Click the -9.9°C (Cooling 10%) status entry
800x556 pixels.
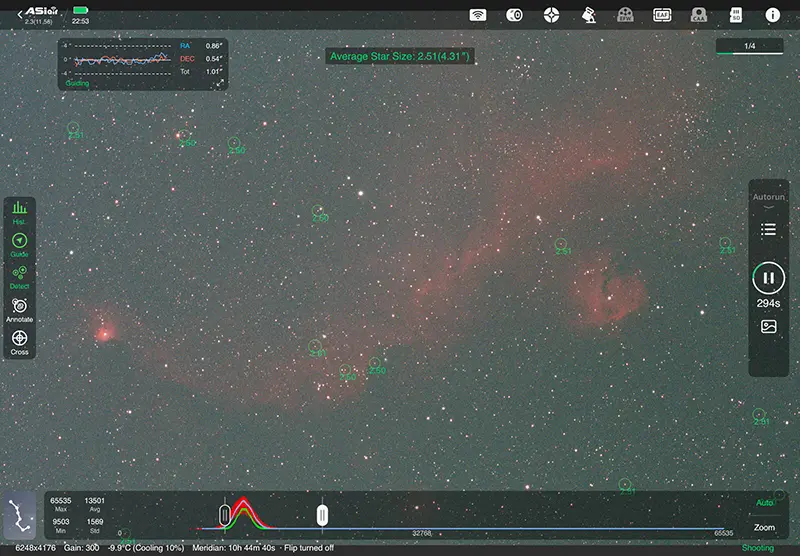point(146,548)
